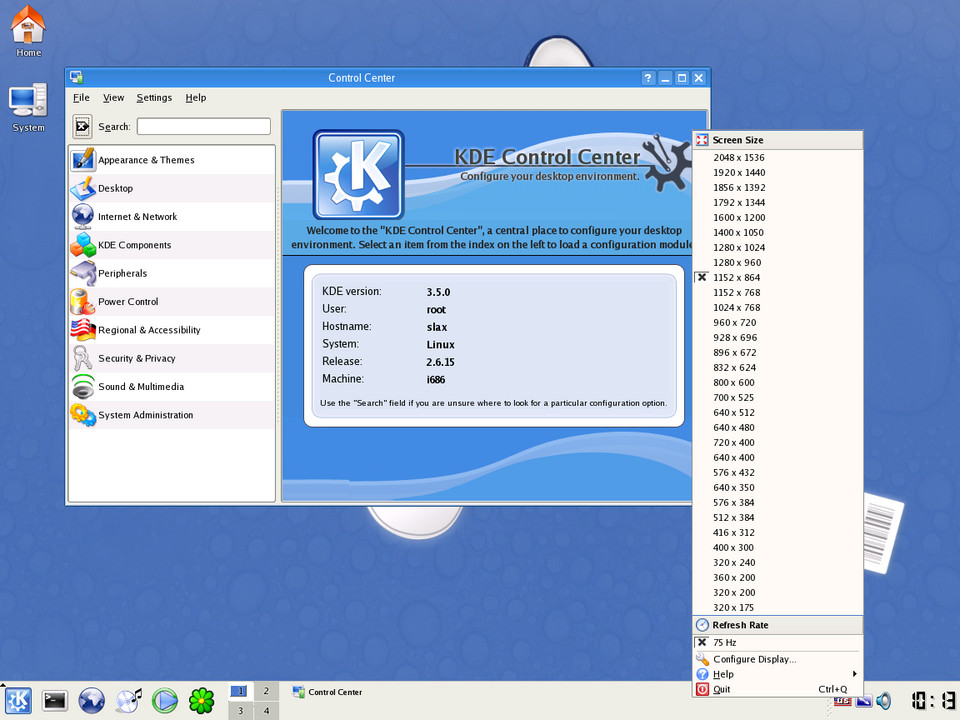Open the Desktop settings category in Control Center
The image size is (960, 720).
coord(172,188)
